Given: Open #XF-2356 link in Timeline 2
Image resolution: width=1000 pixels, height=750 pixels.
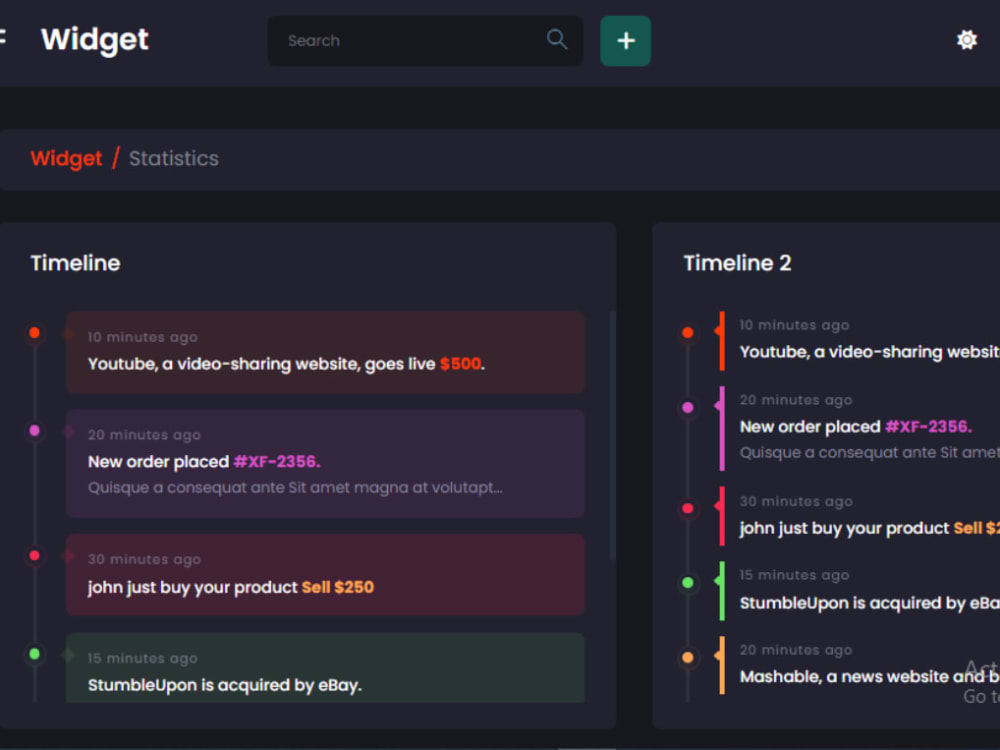Looking at the screenshot, I should click(x=929, y=427).
